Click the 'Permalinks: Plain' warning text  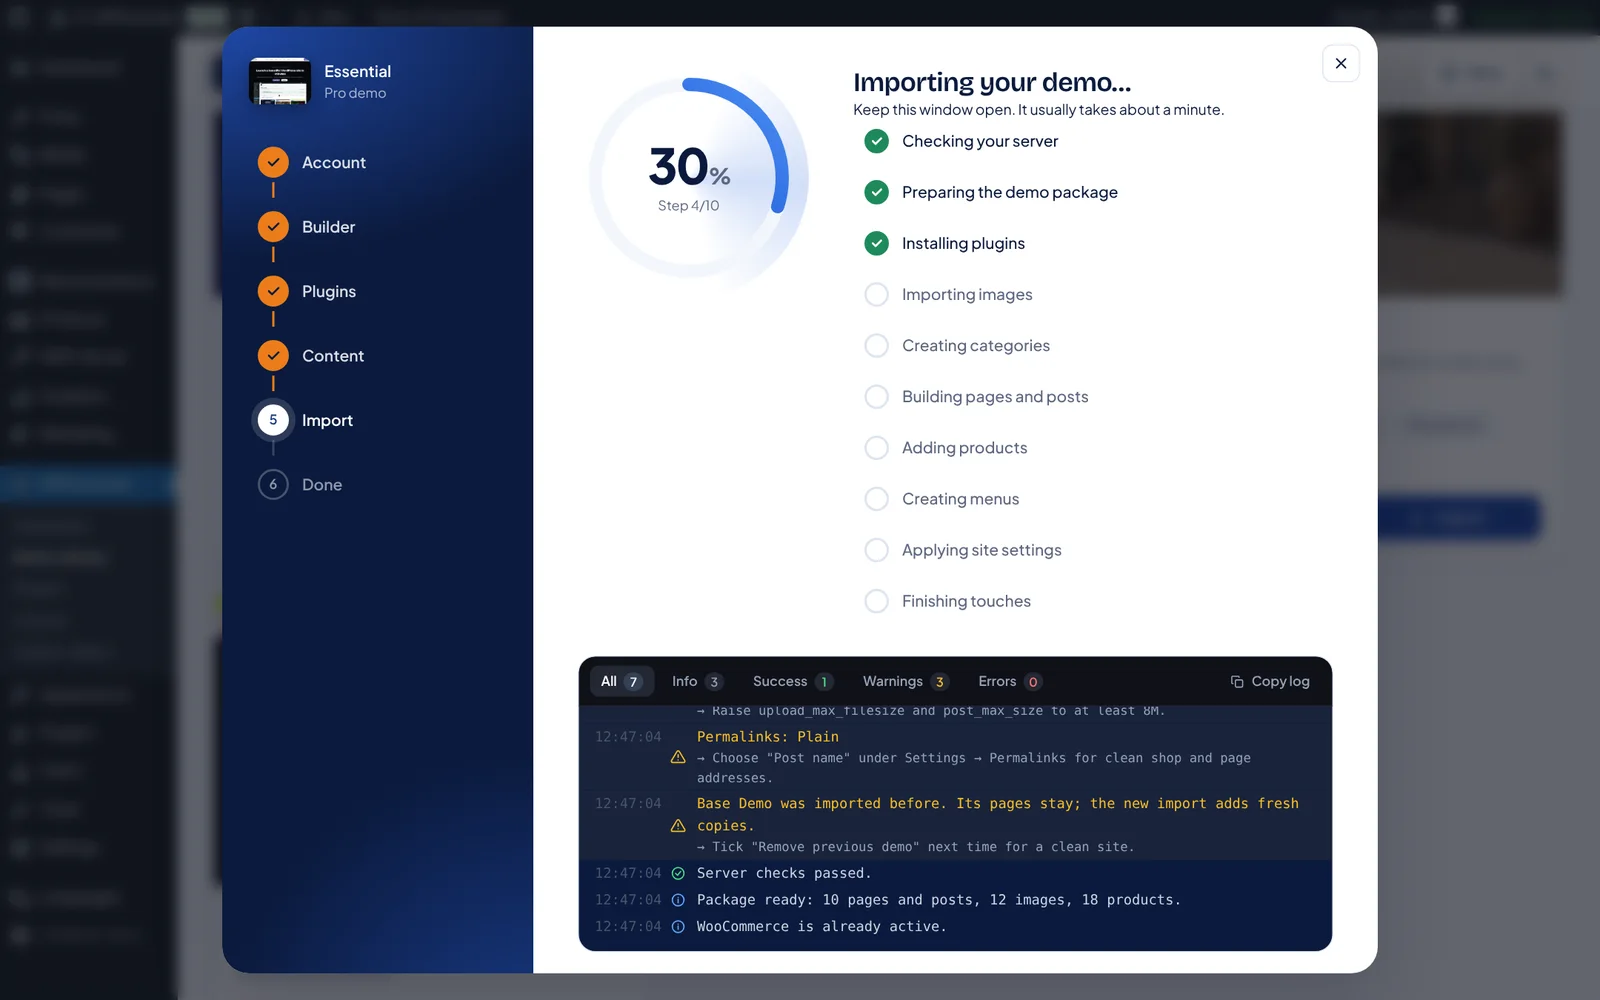[x=768, y=737]
